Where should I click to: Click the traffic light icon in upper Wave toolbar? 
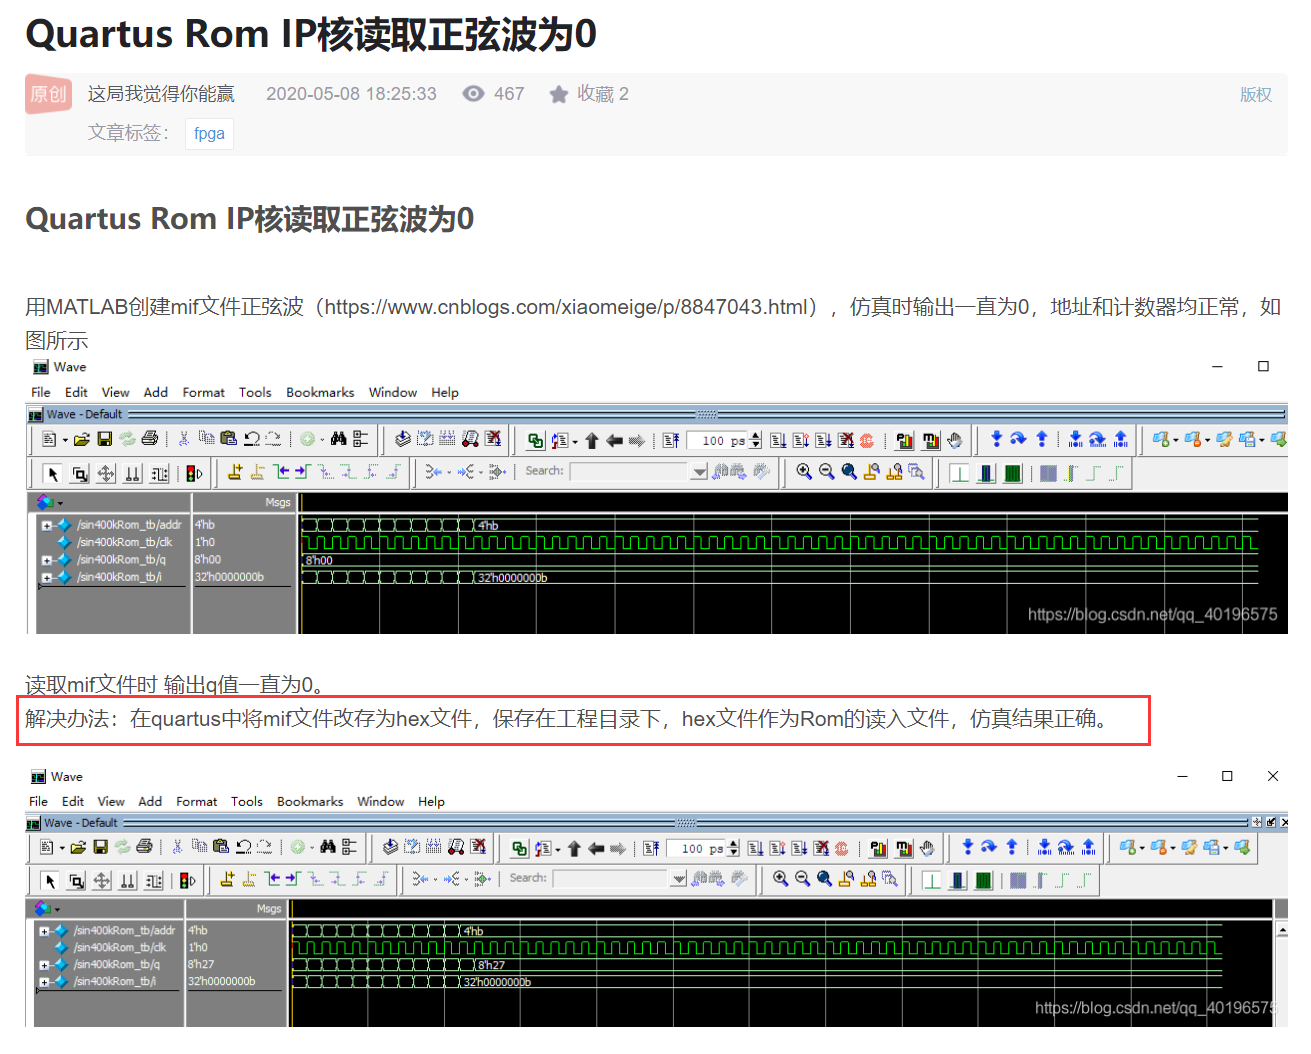coord(193,473)
